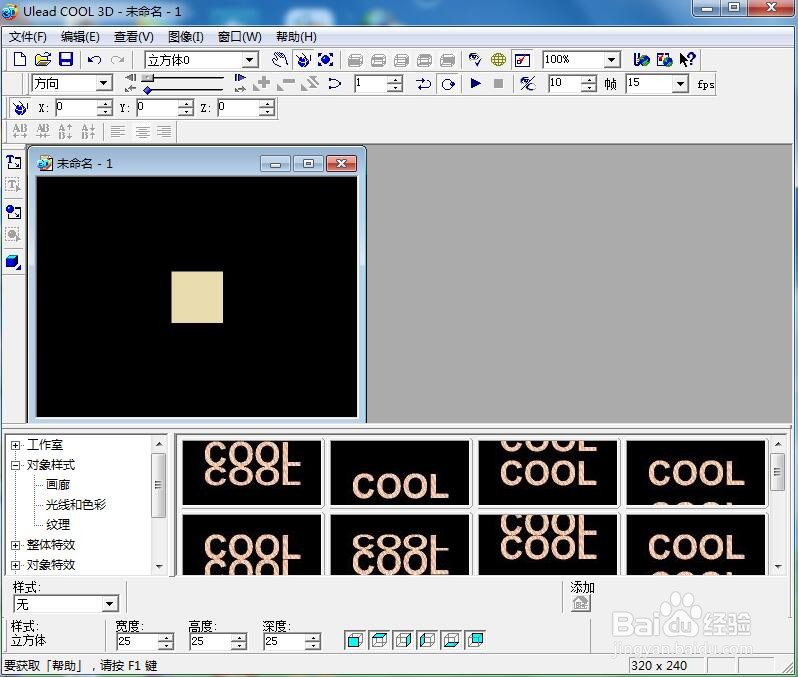Collapse the 对象样式 tree node
Image resolution: width=798 pixels, height=677 pixels.
tap(15, 465)
